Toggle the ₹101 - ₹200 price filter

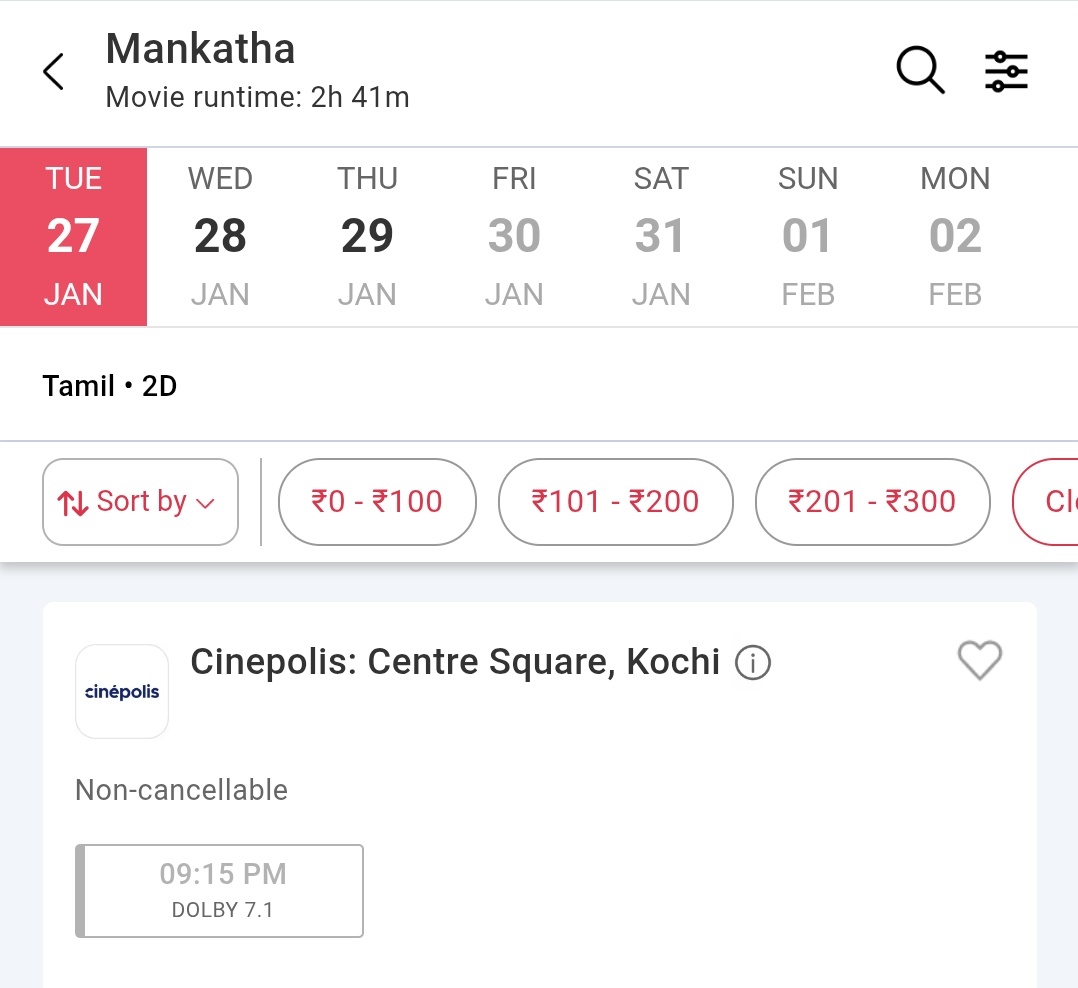[615, 502]
